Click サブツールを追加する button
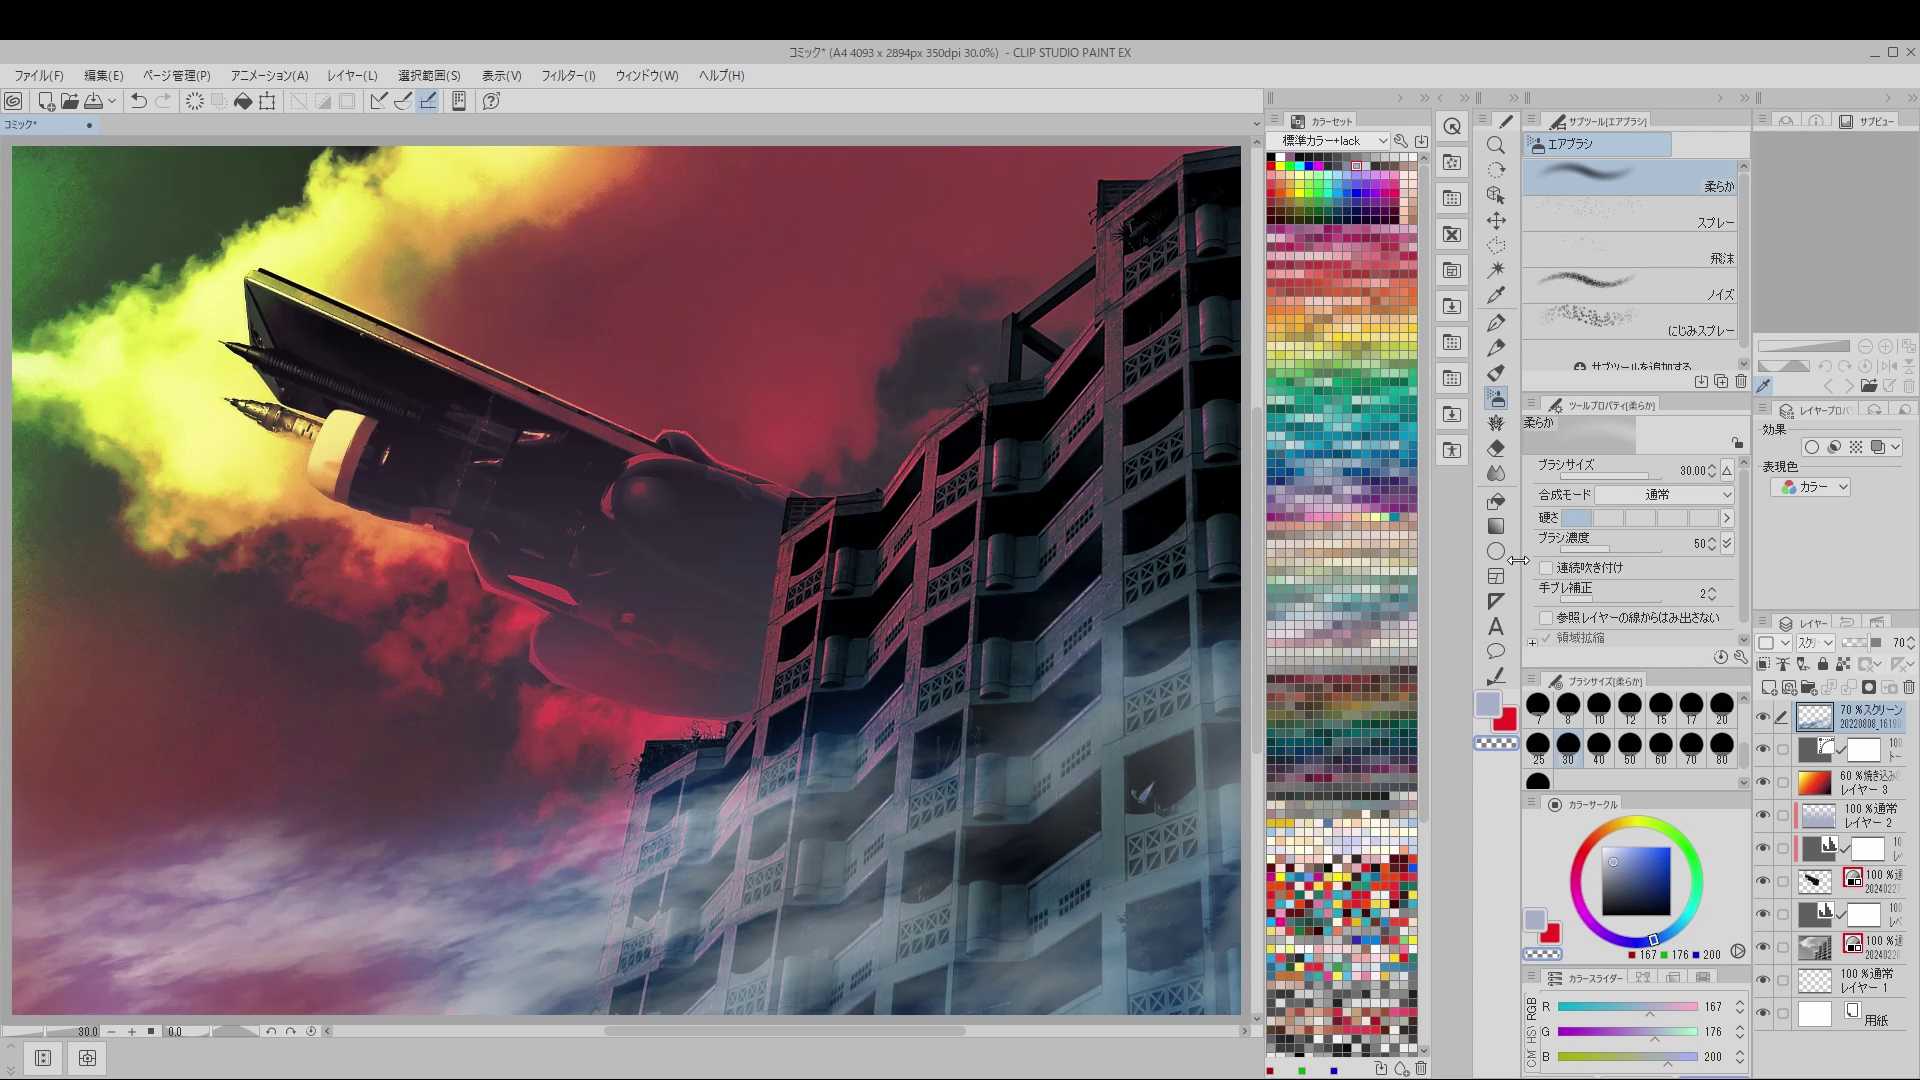1920x1080 pixels. point(1632,367)
